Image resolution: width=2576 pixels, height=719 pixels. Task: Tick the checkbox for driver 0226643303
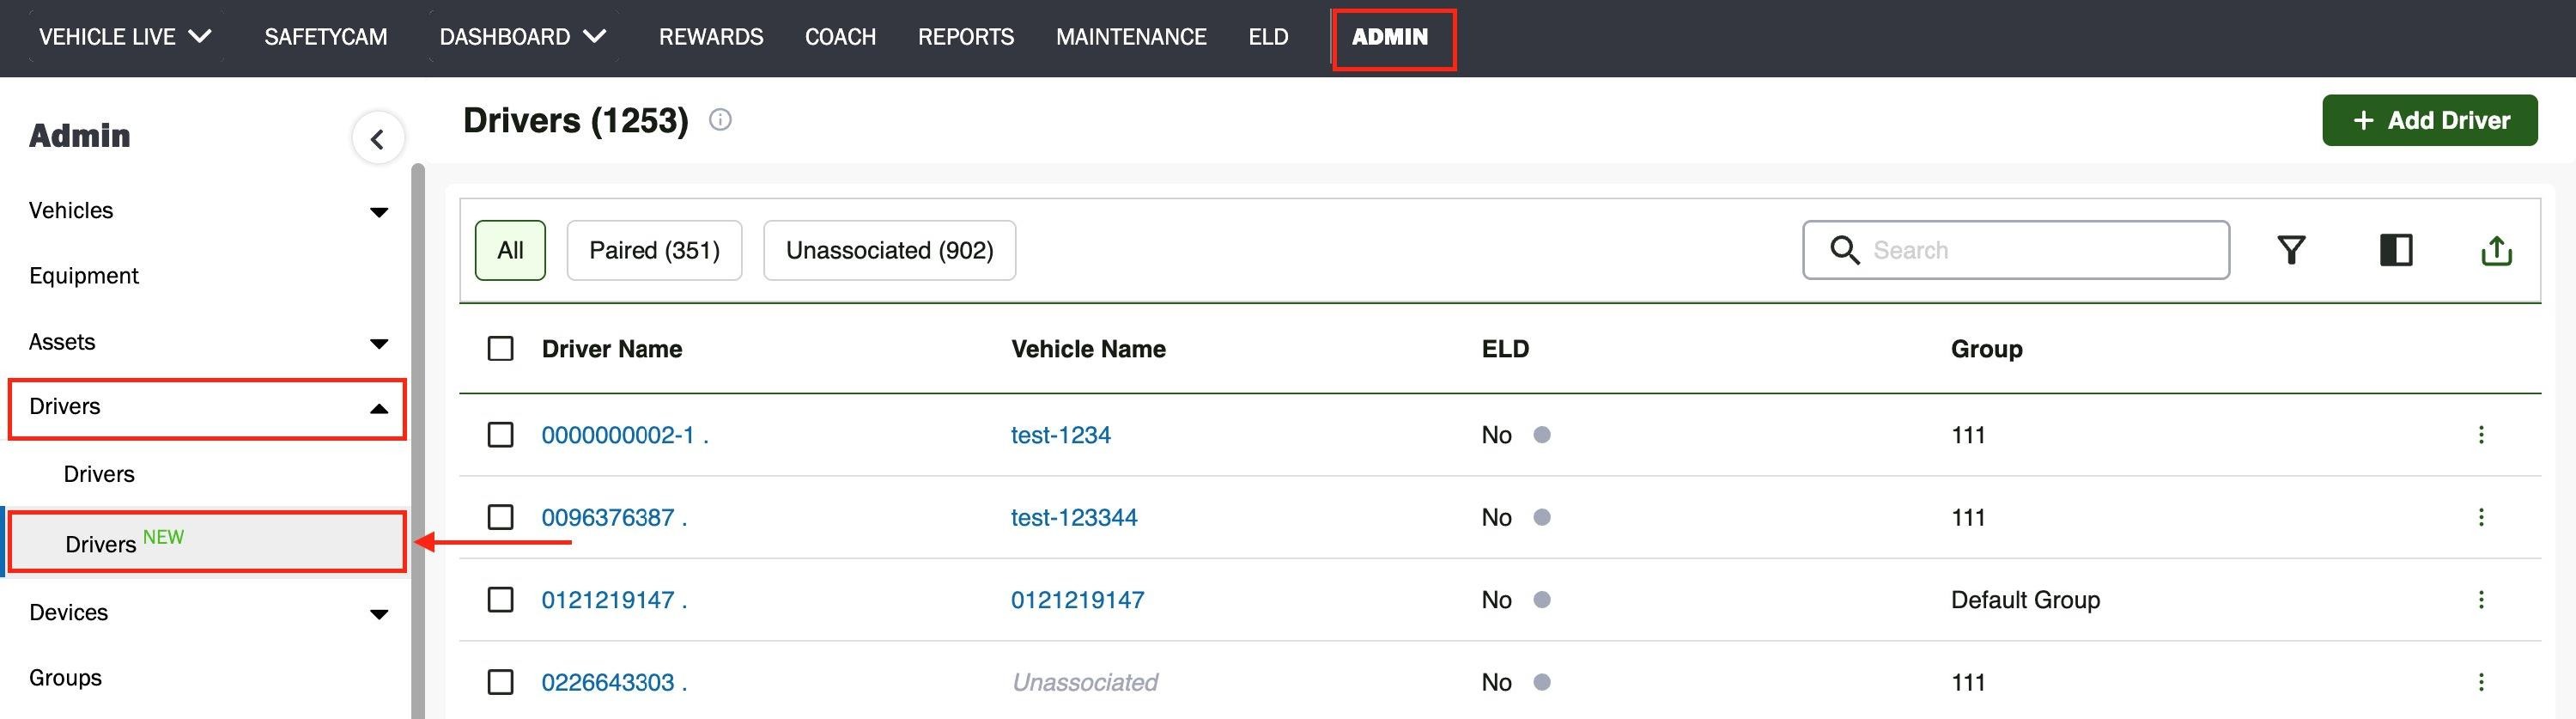tap(500, 682)
